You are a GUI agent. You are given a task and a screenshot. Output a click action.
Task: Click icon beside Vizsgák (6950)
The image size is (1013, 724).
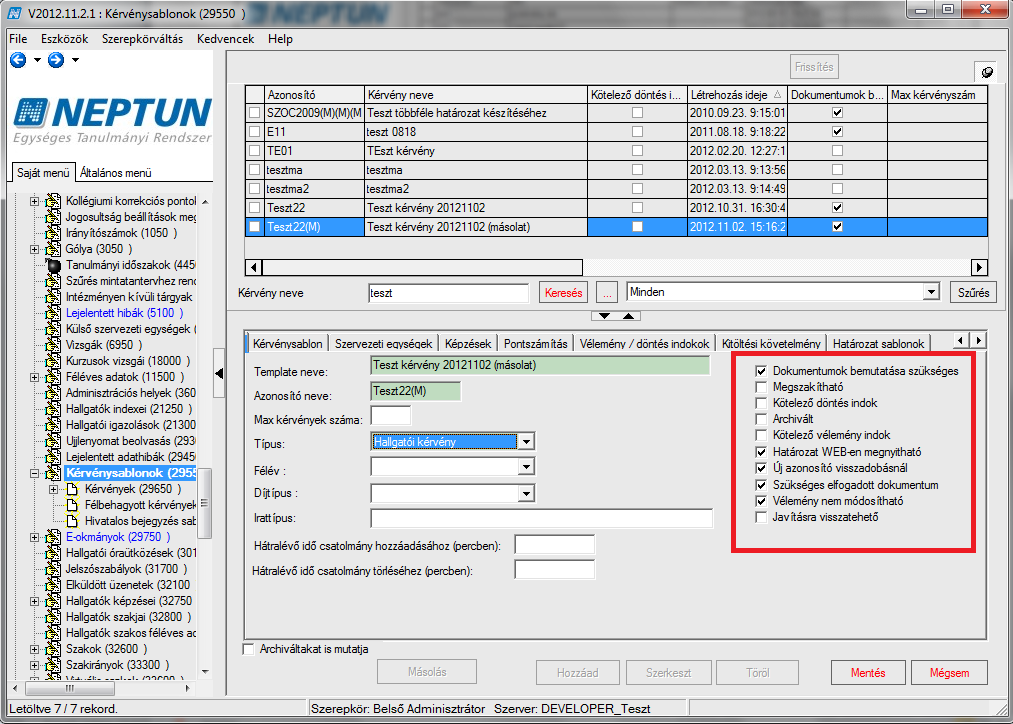(54, 346)
